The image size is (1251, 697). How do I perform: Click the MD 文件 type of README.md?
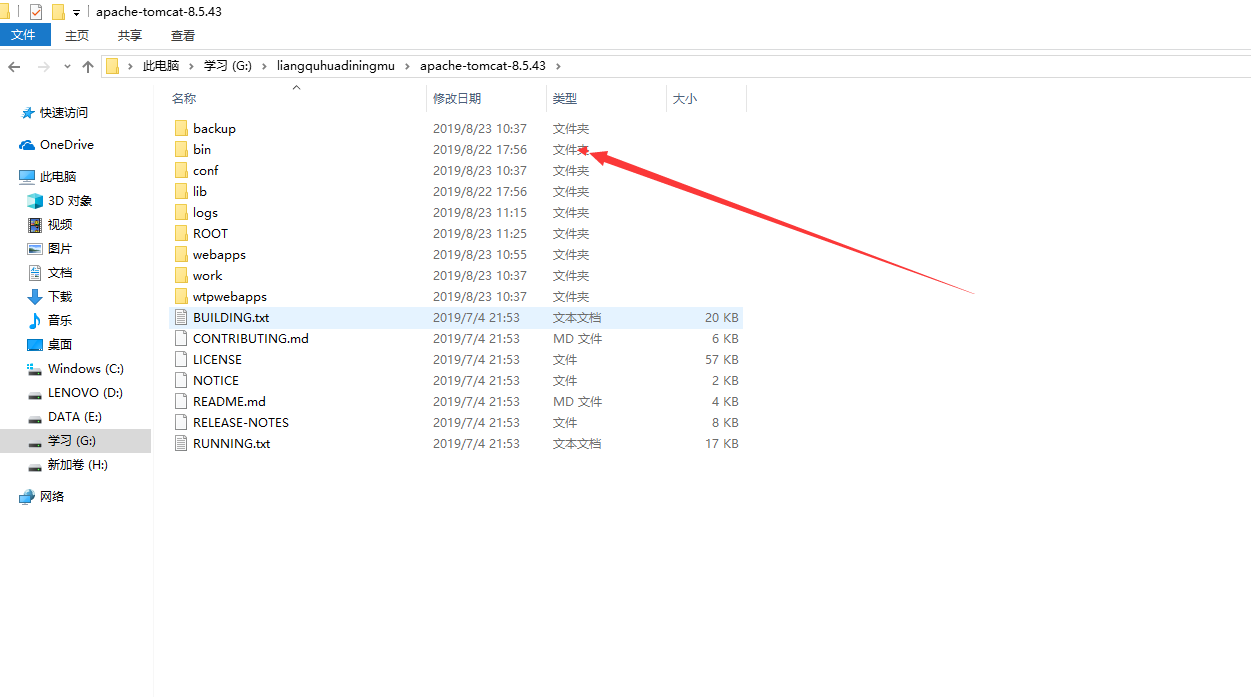(x=578, y=401)
